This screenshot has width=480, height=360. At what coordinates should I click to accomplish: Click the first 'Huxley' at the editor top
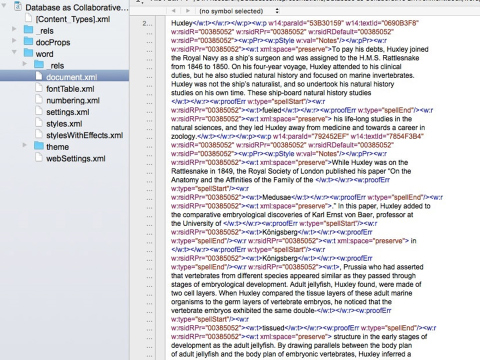click(182, 23)
